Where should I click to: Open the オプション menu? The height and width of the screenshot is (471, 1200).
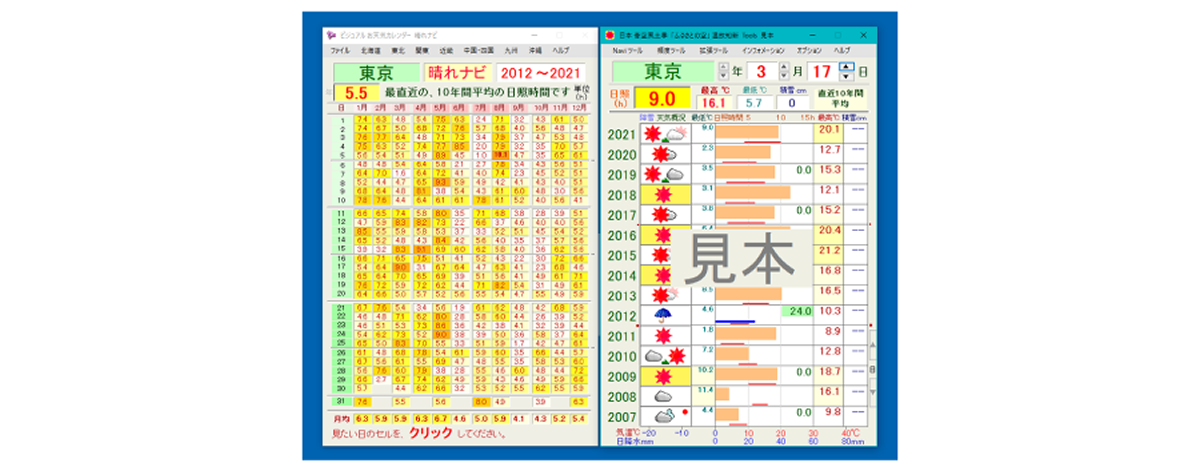click(809, 50)
